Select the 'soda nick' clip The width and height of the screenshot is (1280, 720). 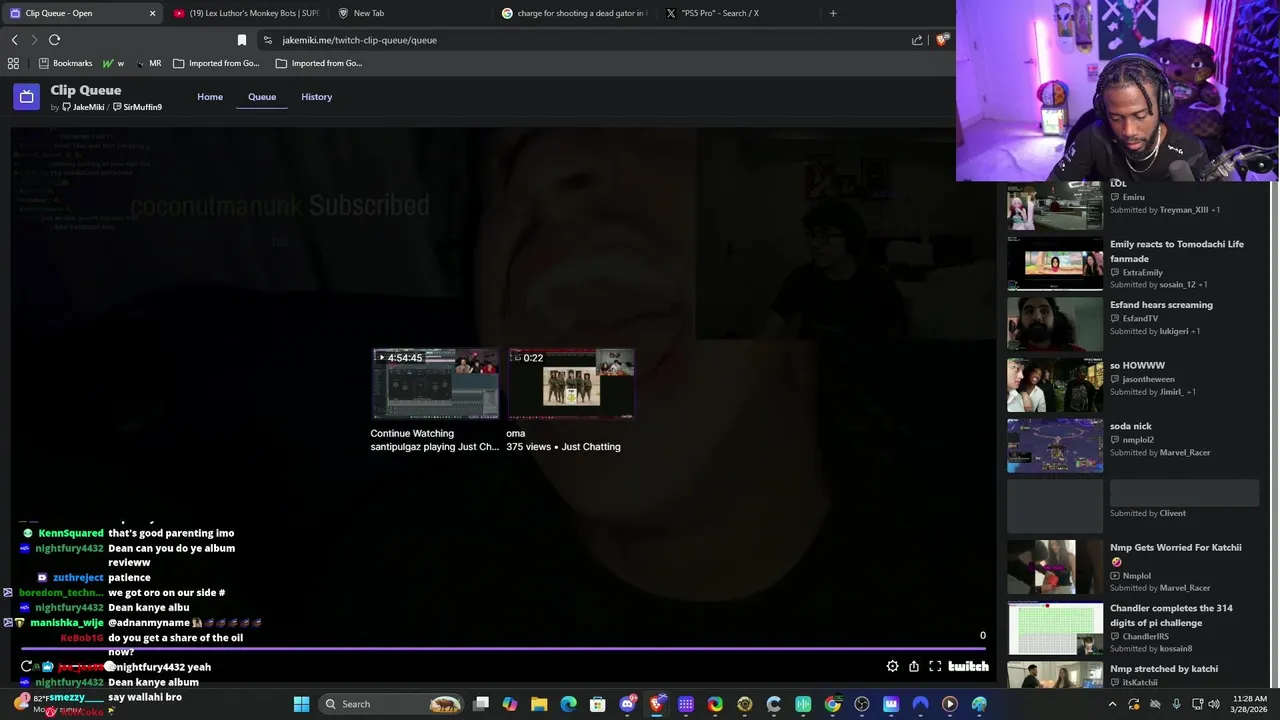point(1132,445)
